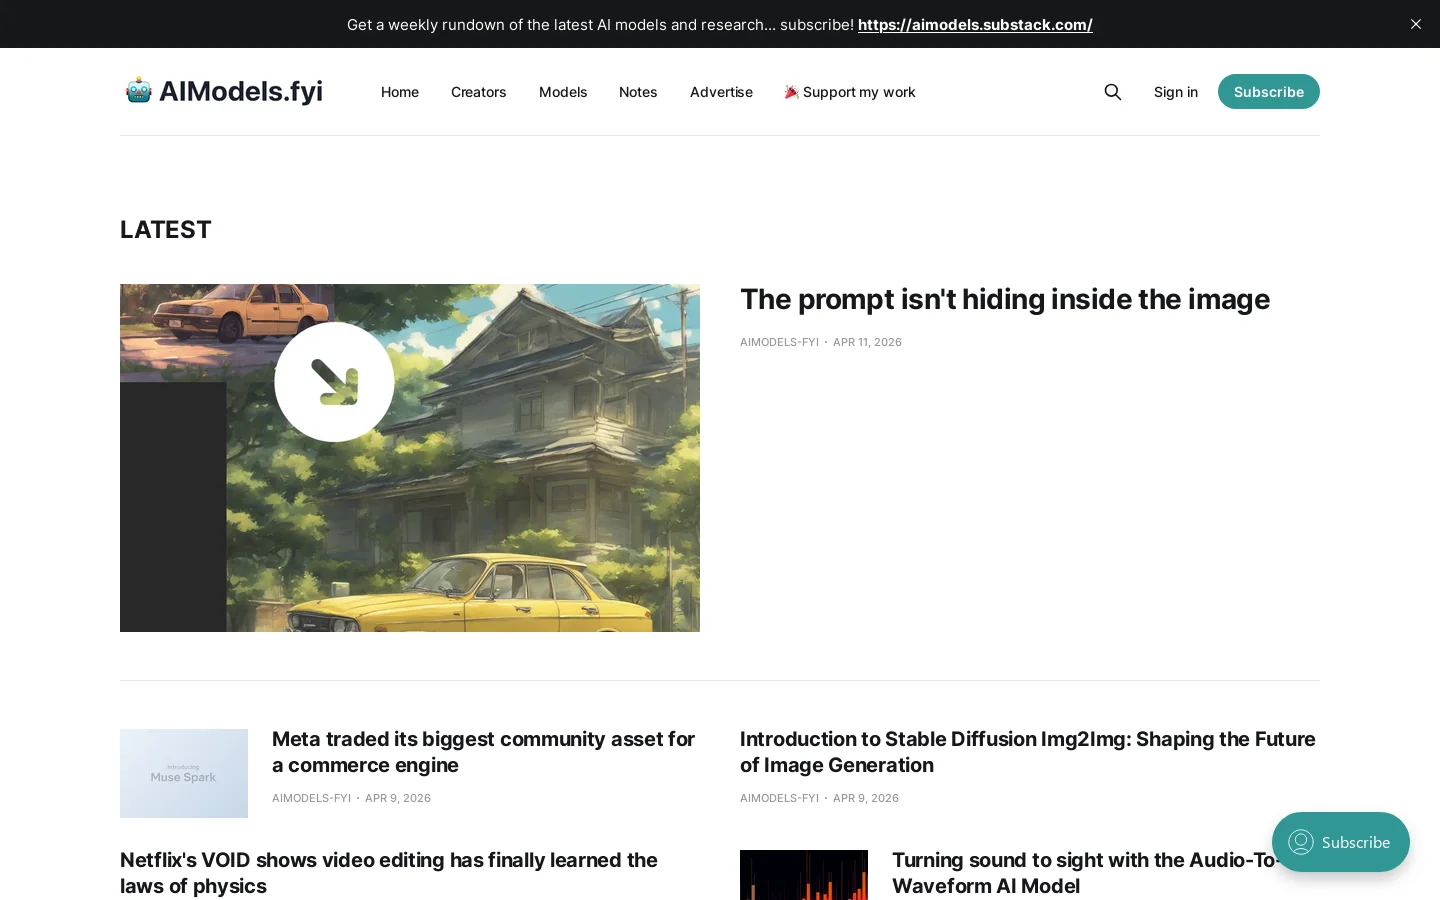Open the Support my work link

point(850,92)
